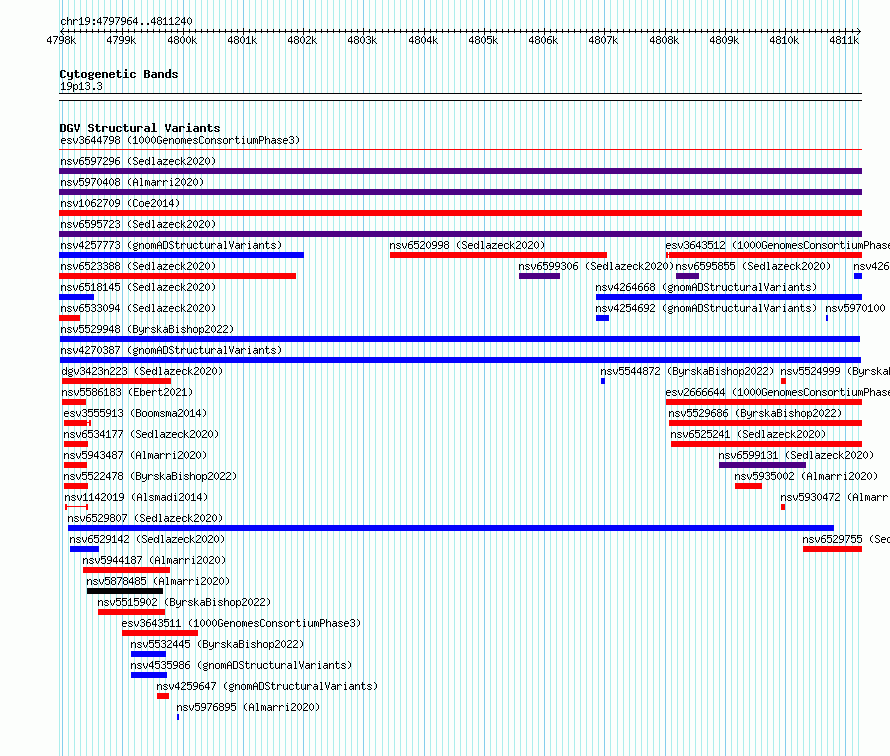Select the esv3643512 1000Genomes label
The width and height of the screenshot is (890, 756).
point(778,245)
